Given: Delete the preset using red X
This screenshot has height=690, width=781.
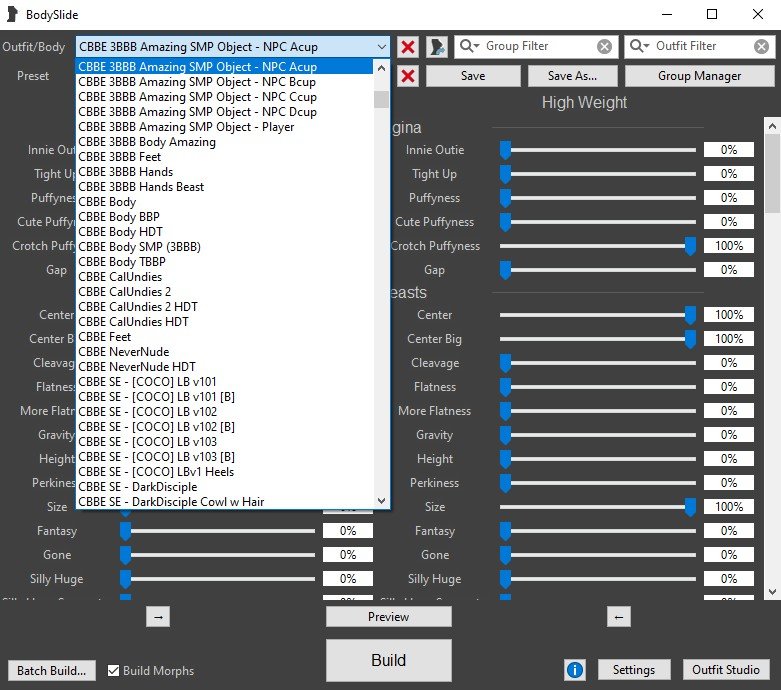Looking at the screenshot, I should [x=408, y=76].
